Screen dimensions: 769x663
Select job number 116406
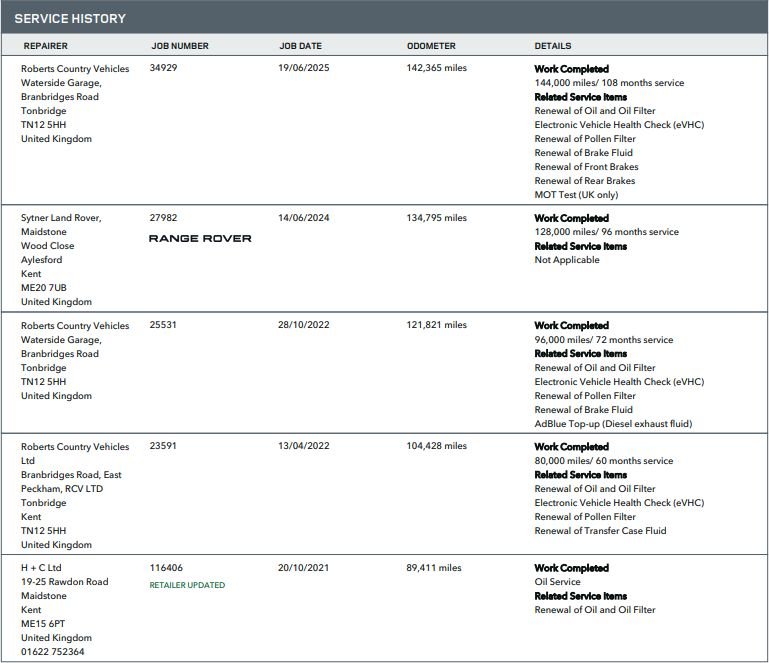[166, 568]
